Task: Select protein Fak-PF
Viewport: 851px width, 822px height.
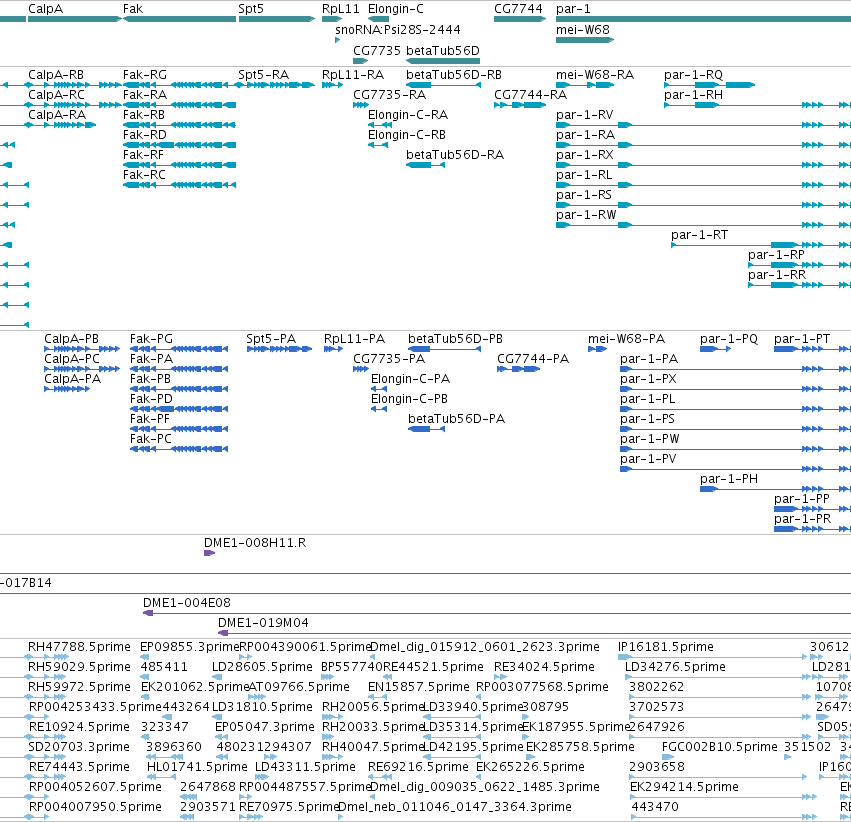Action: 179,429
